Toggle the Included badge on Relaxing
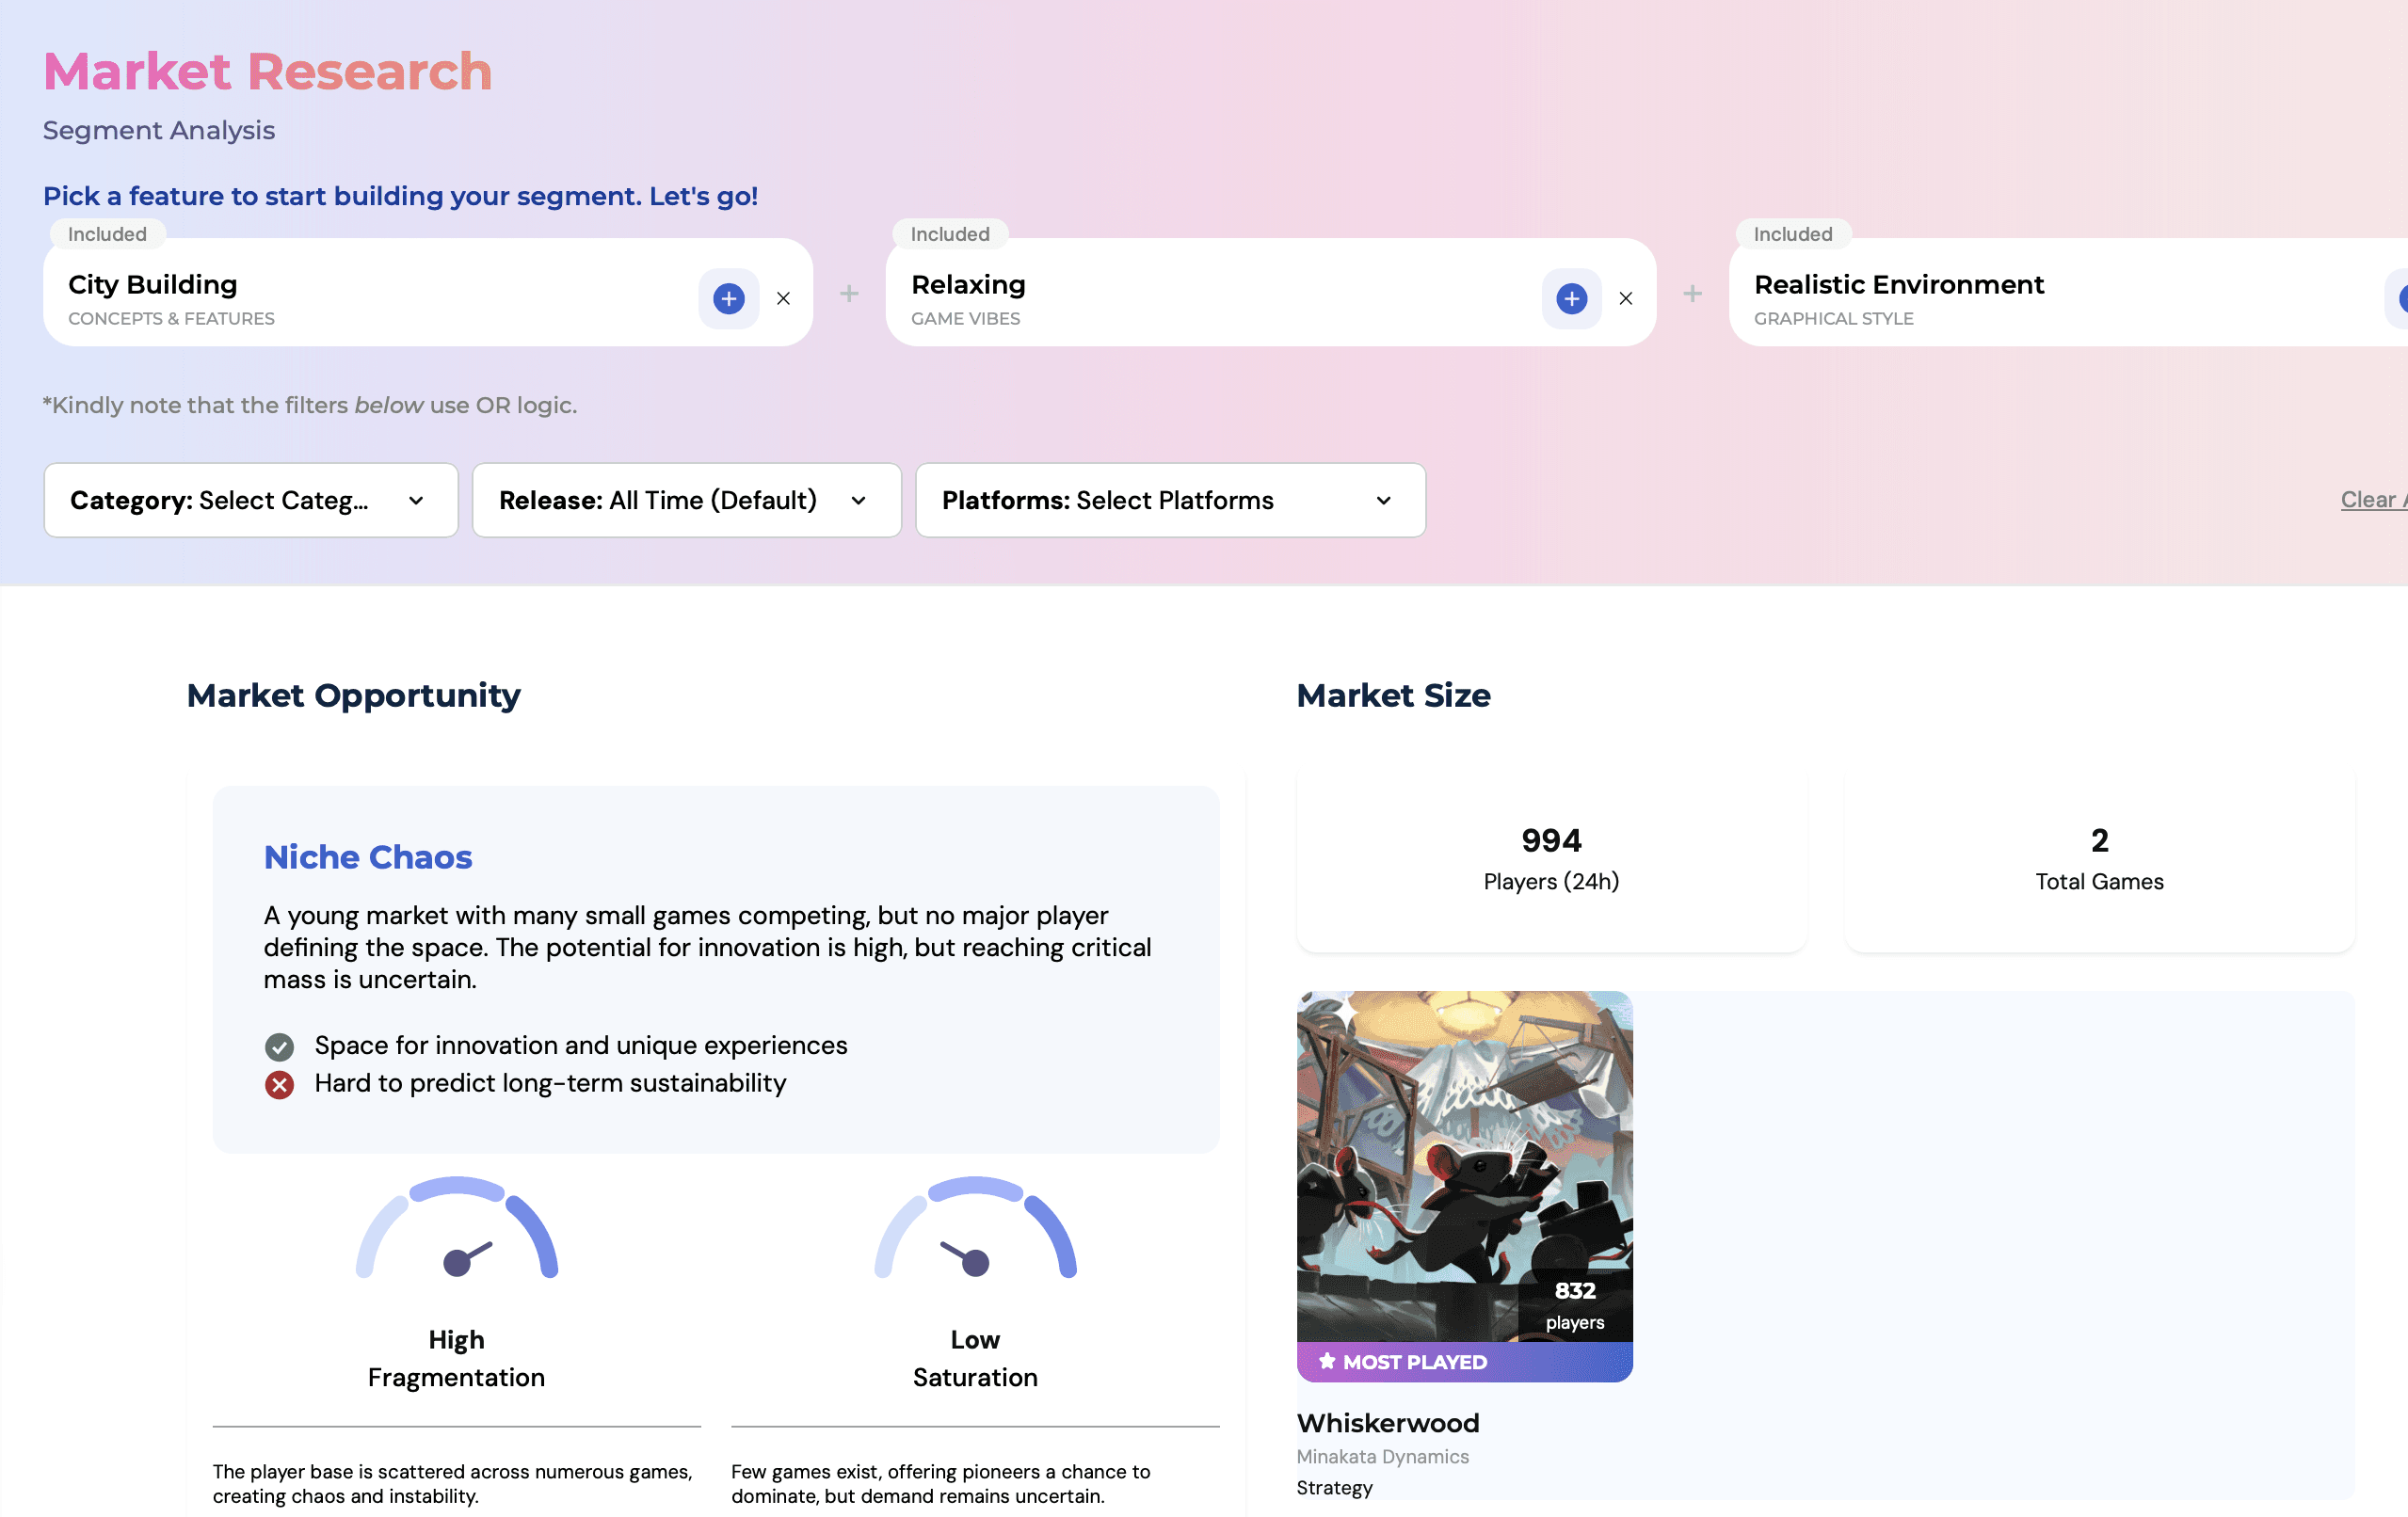This screenshot has height=1517, width=2408. 950,234
